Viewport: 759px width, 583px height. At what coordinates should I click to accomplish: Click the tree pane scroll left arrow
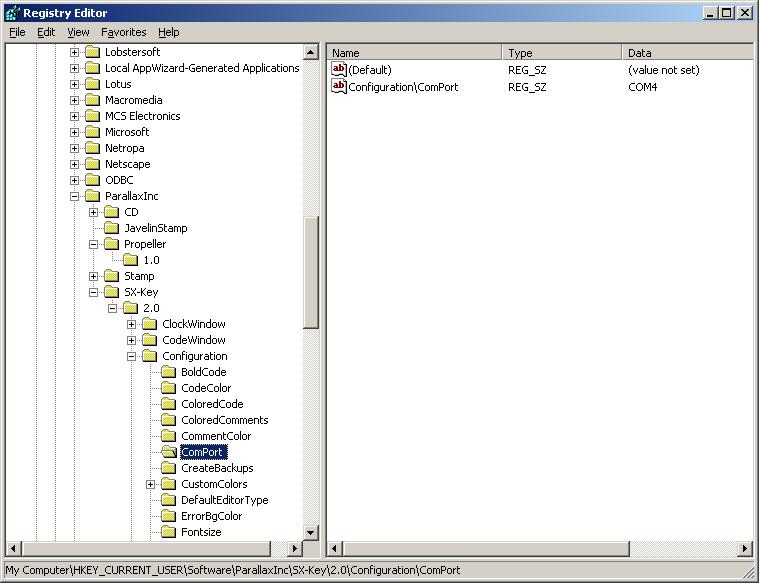pyautogui.click(x=14, y=549)
